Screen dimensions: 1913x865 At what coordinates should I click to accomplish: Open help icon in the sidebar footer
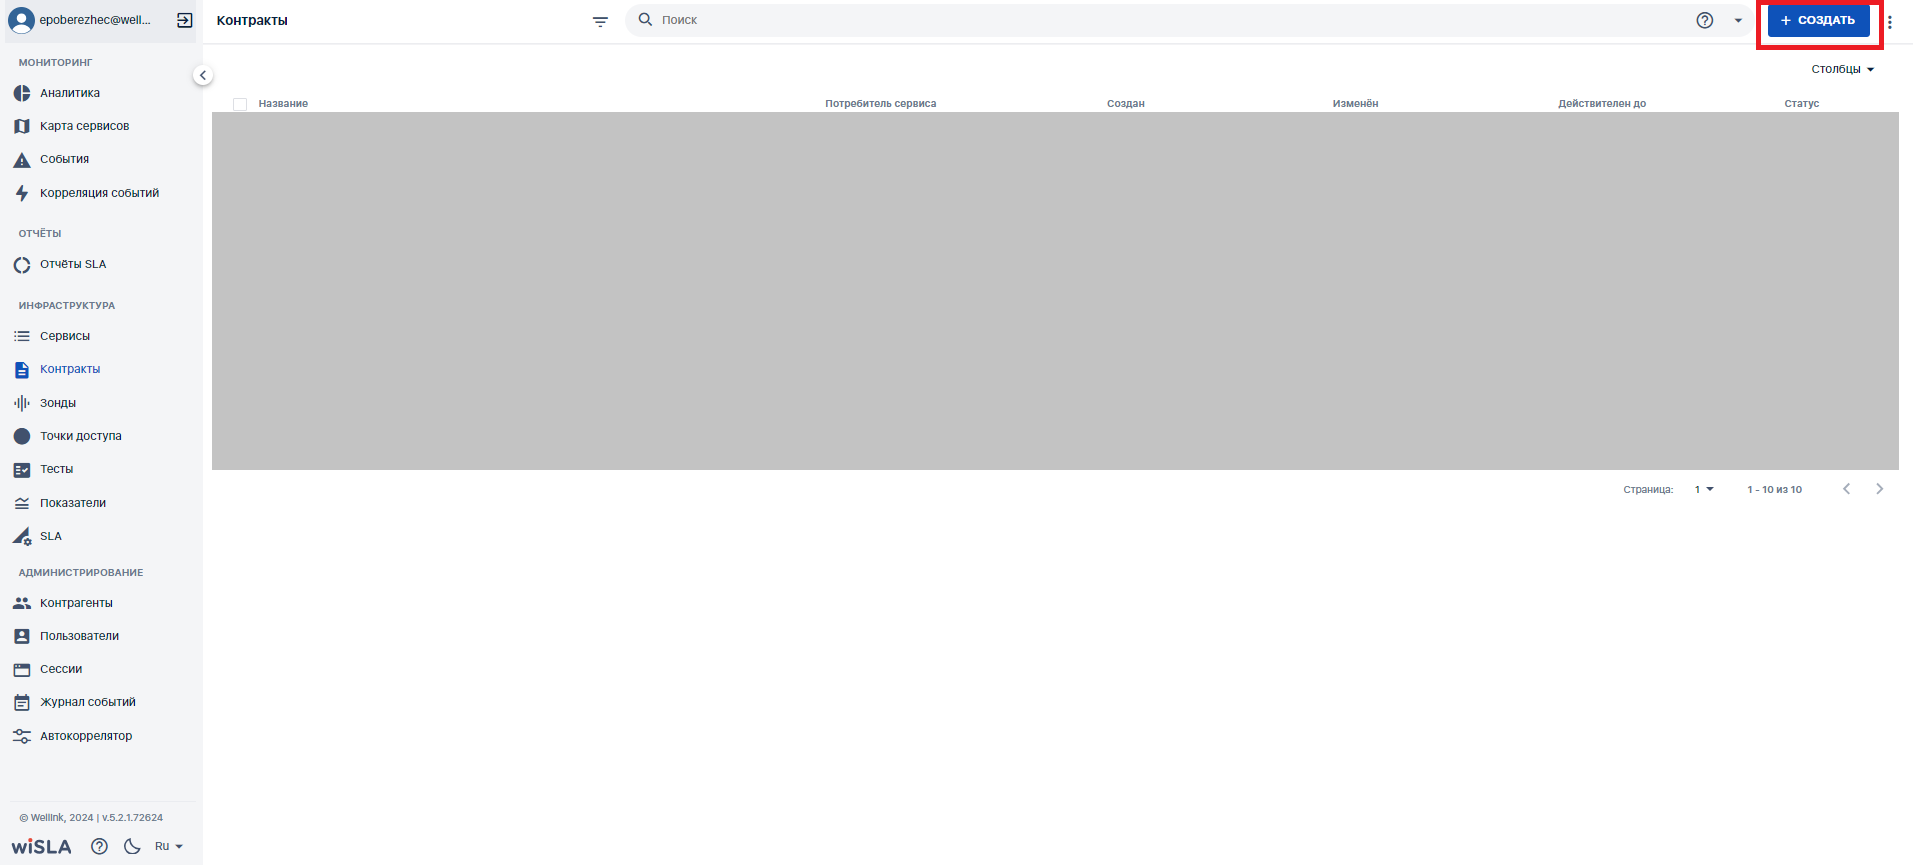pos(99,846)
